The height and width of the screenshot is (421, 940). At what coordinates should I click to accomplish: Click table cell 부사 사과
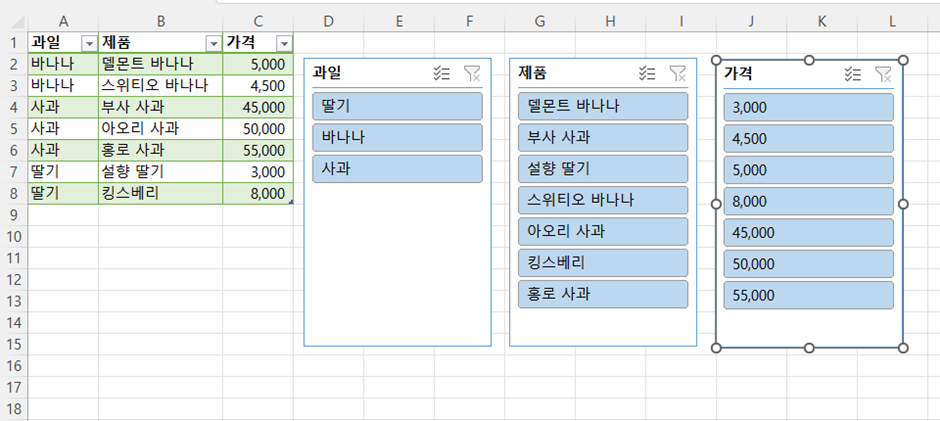[161, 107]
